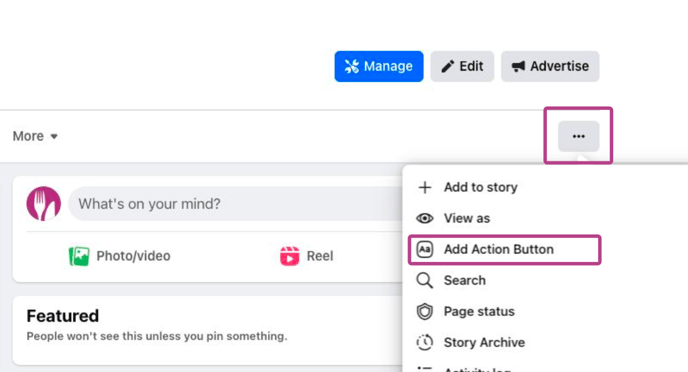This screenshot has width=688, height=372.
Task: Select Add to story menu entry
Action: point(544,187)
